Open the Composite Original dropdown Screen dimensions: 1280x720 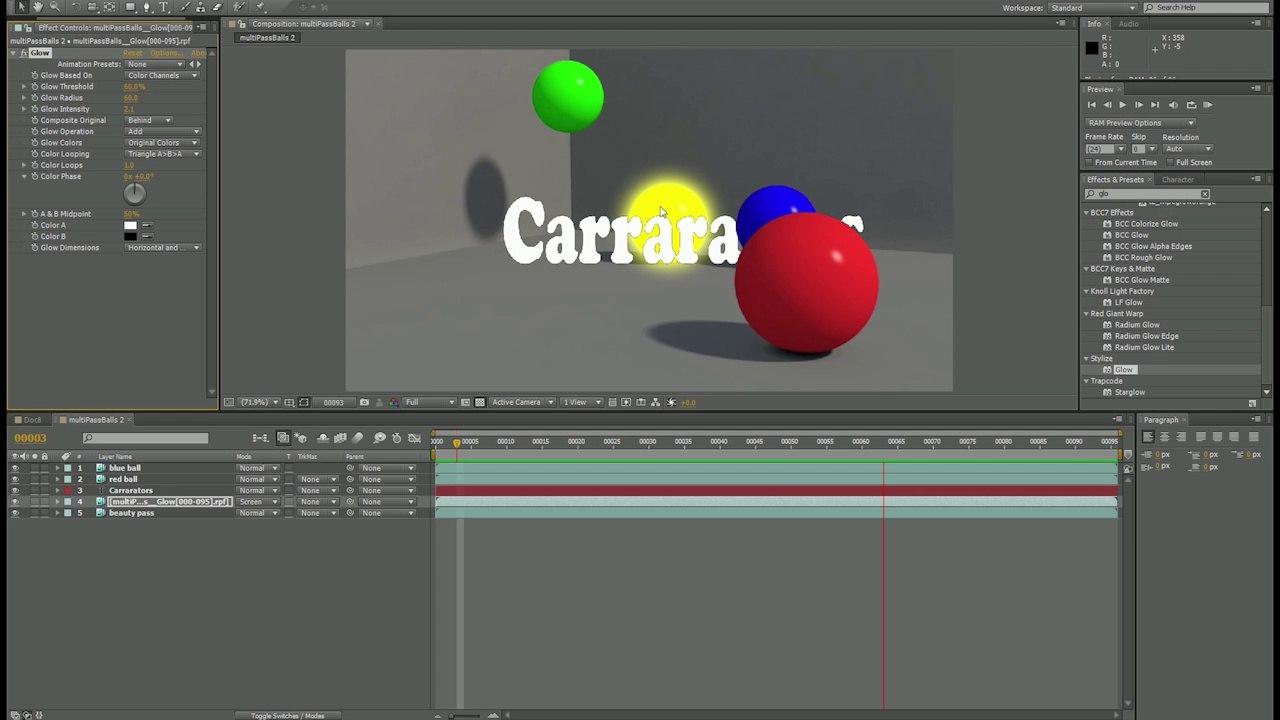[149, 121]
